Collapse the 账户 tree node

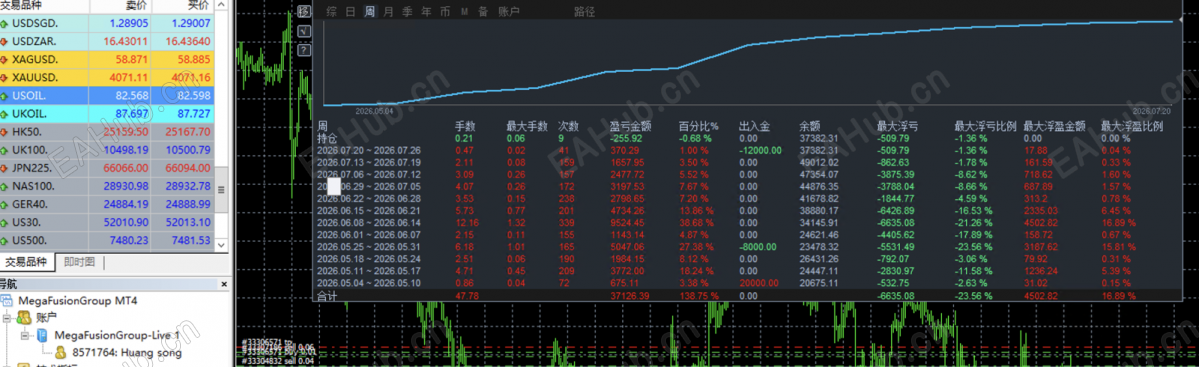(8, 318)
